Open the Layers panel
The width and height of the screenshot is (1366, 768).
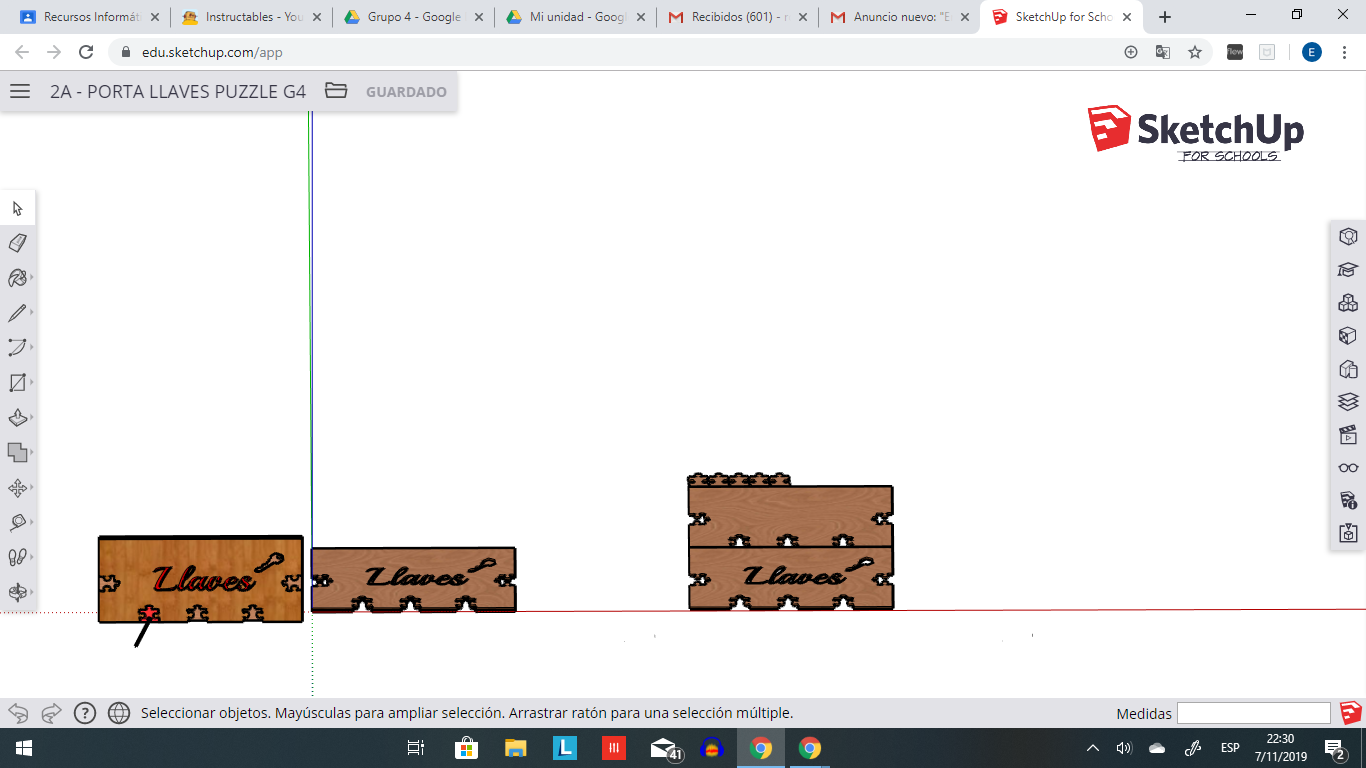1348,402
